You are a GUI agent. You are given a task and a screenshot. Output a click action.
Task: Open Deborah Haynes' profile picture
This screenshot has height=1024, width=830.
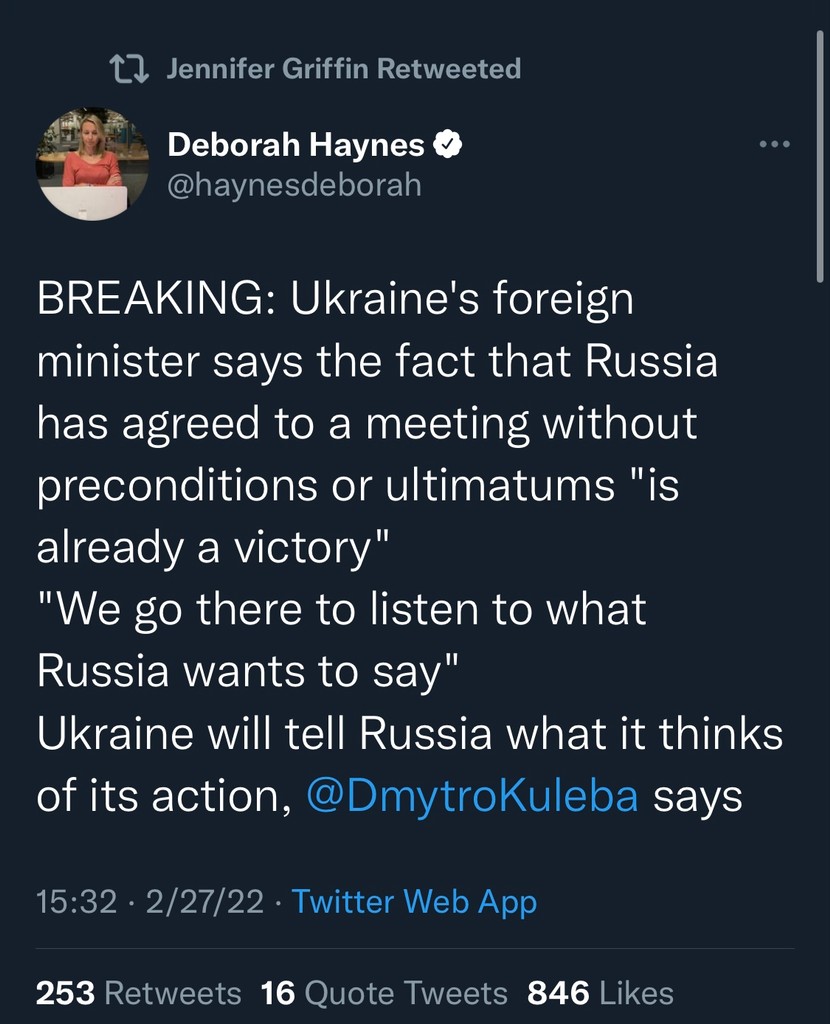coord(92,164)
